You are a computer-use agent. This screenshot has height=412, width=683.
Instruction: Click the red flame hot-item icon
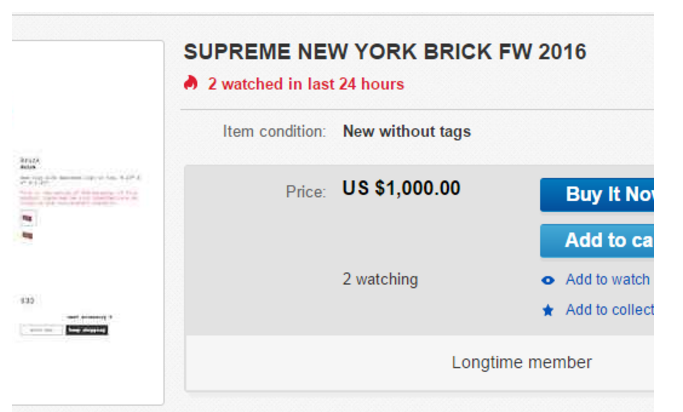point(191,84)
